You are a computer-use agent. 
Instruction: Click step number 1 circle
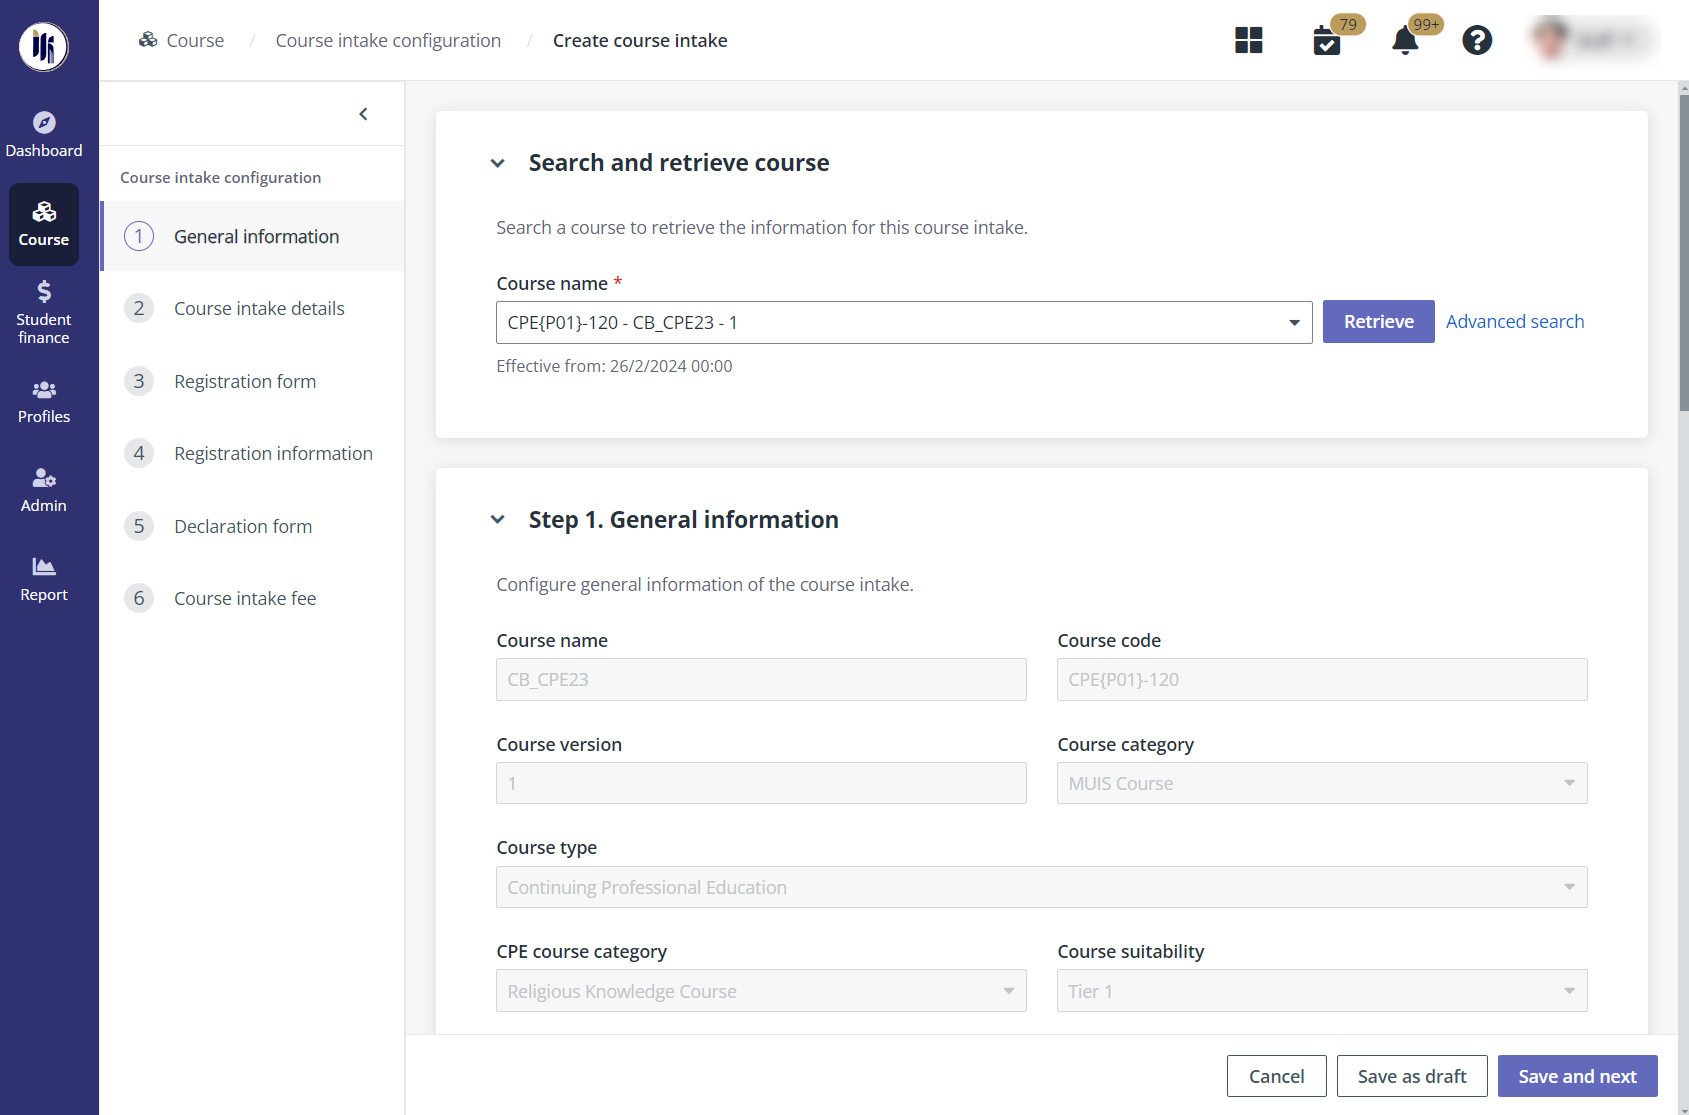click(139, 236)
